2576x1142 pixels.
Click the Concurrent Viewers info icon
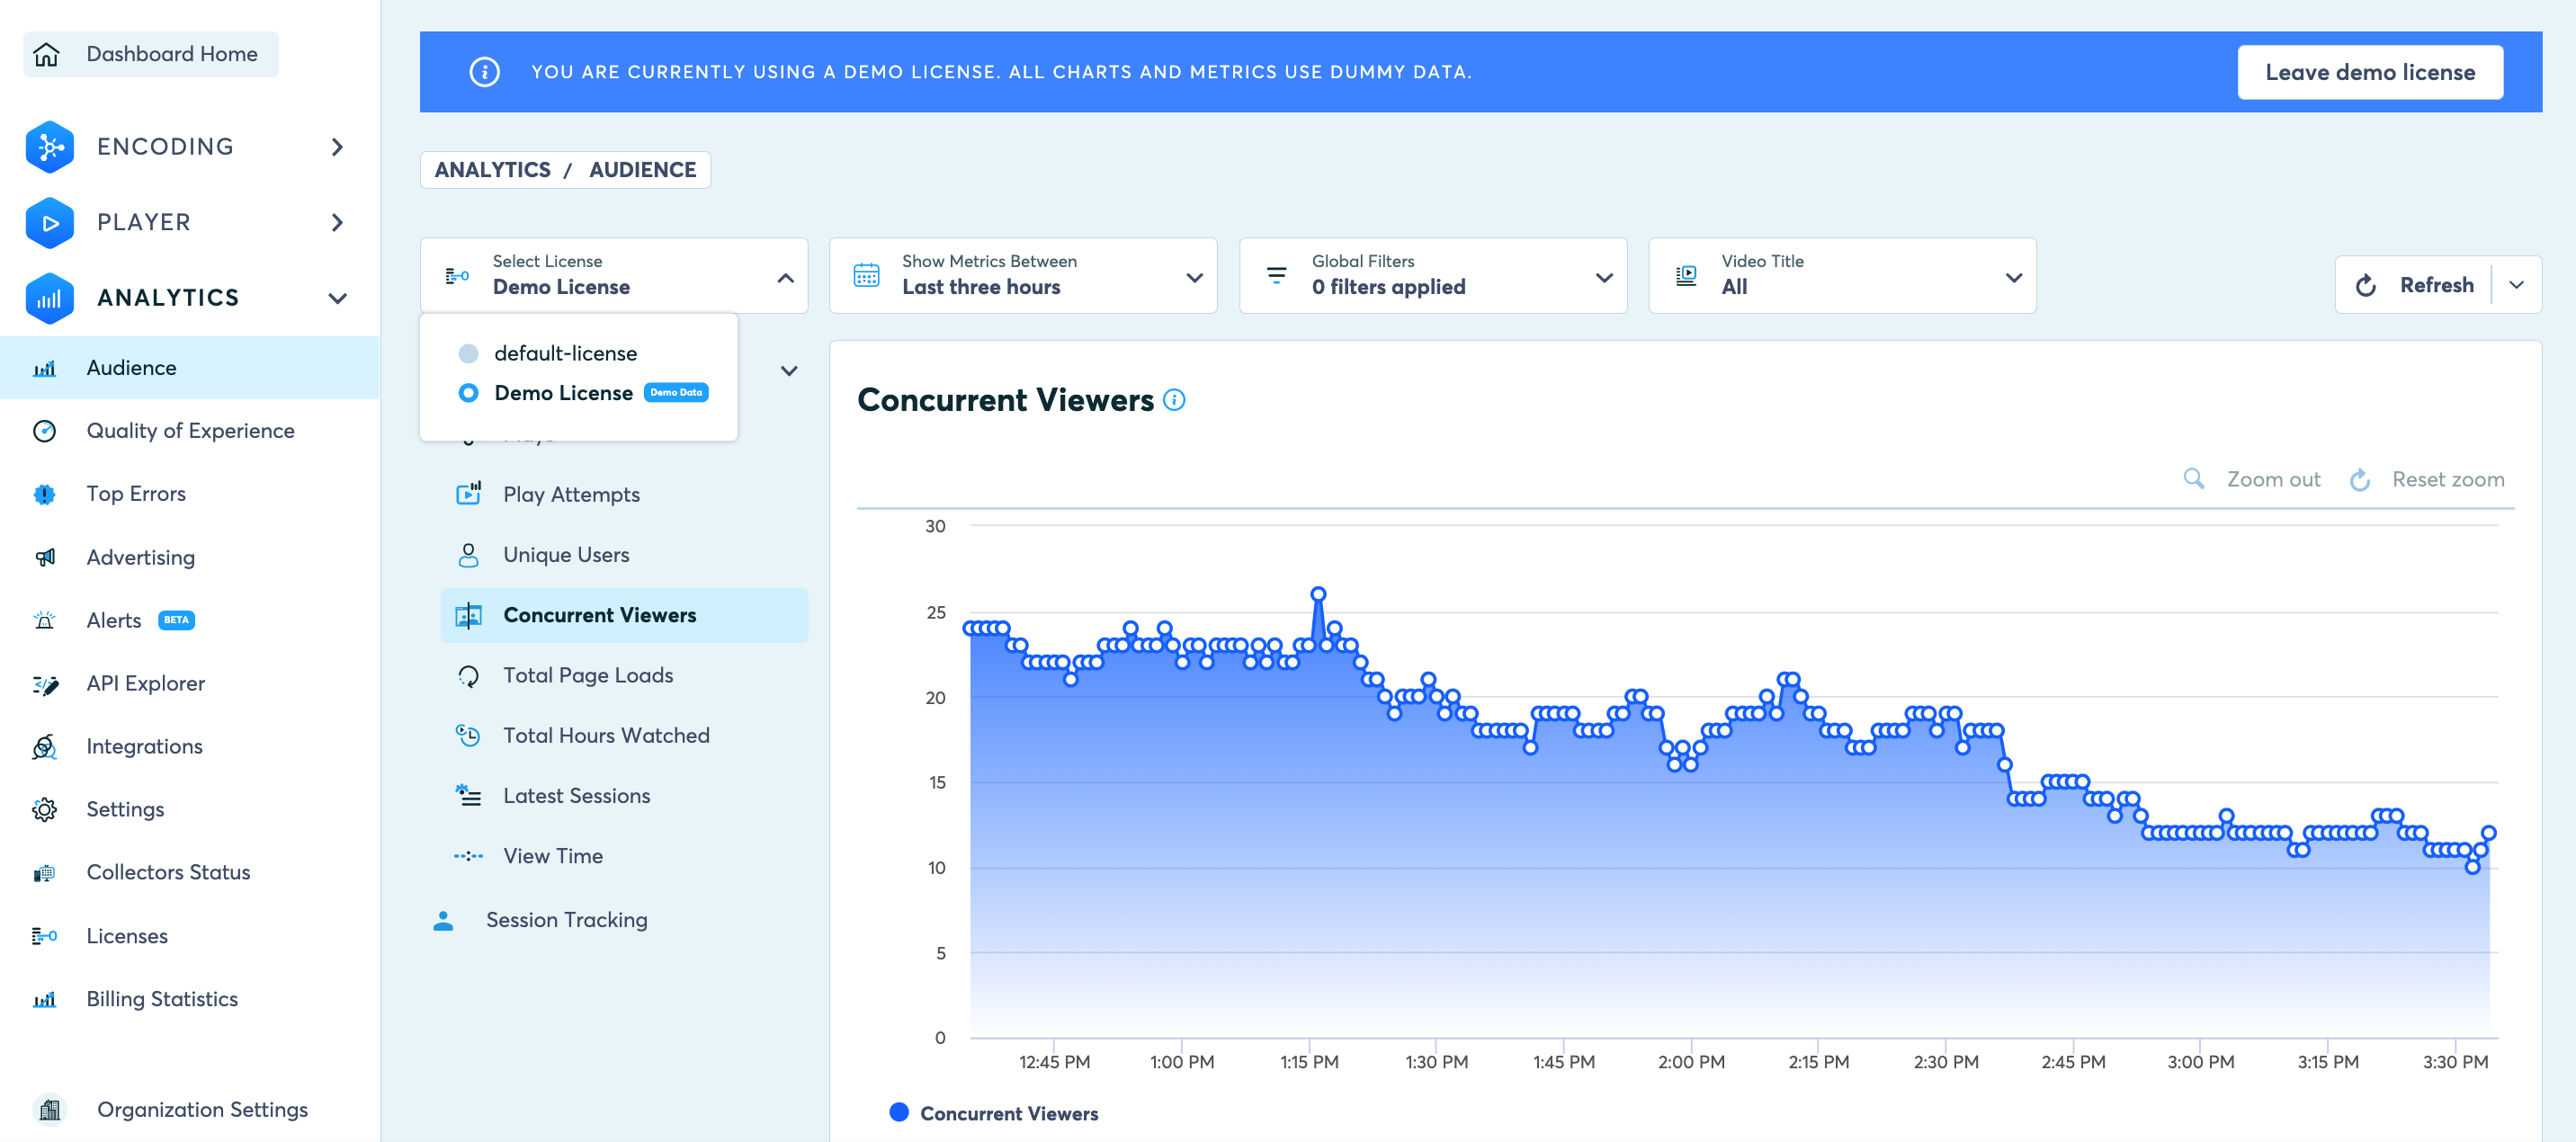pyautogui.click(x=1174, y=400)
